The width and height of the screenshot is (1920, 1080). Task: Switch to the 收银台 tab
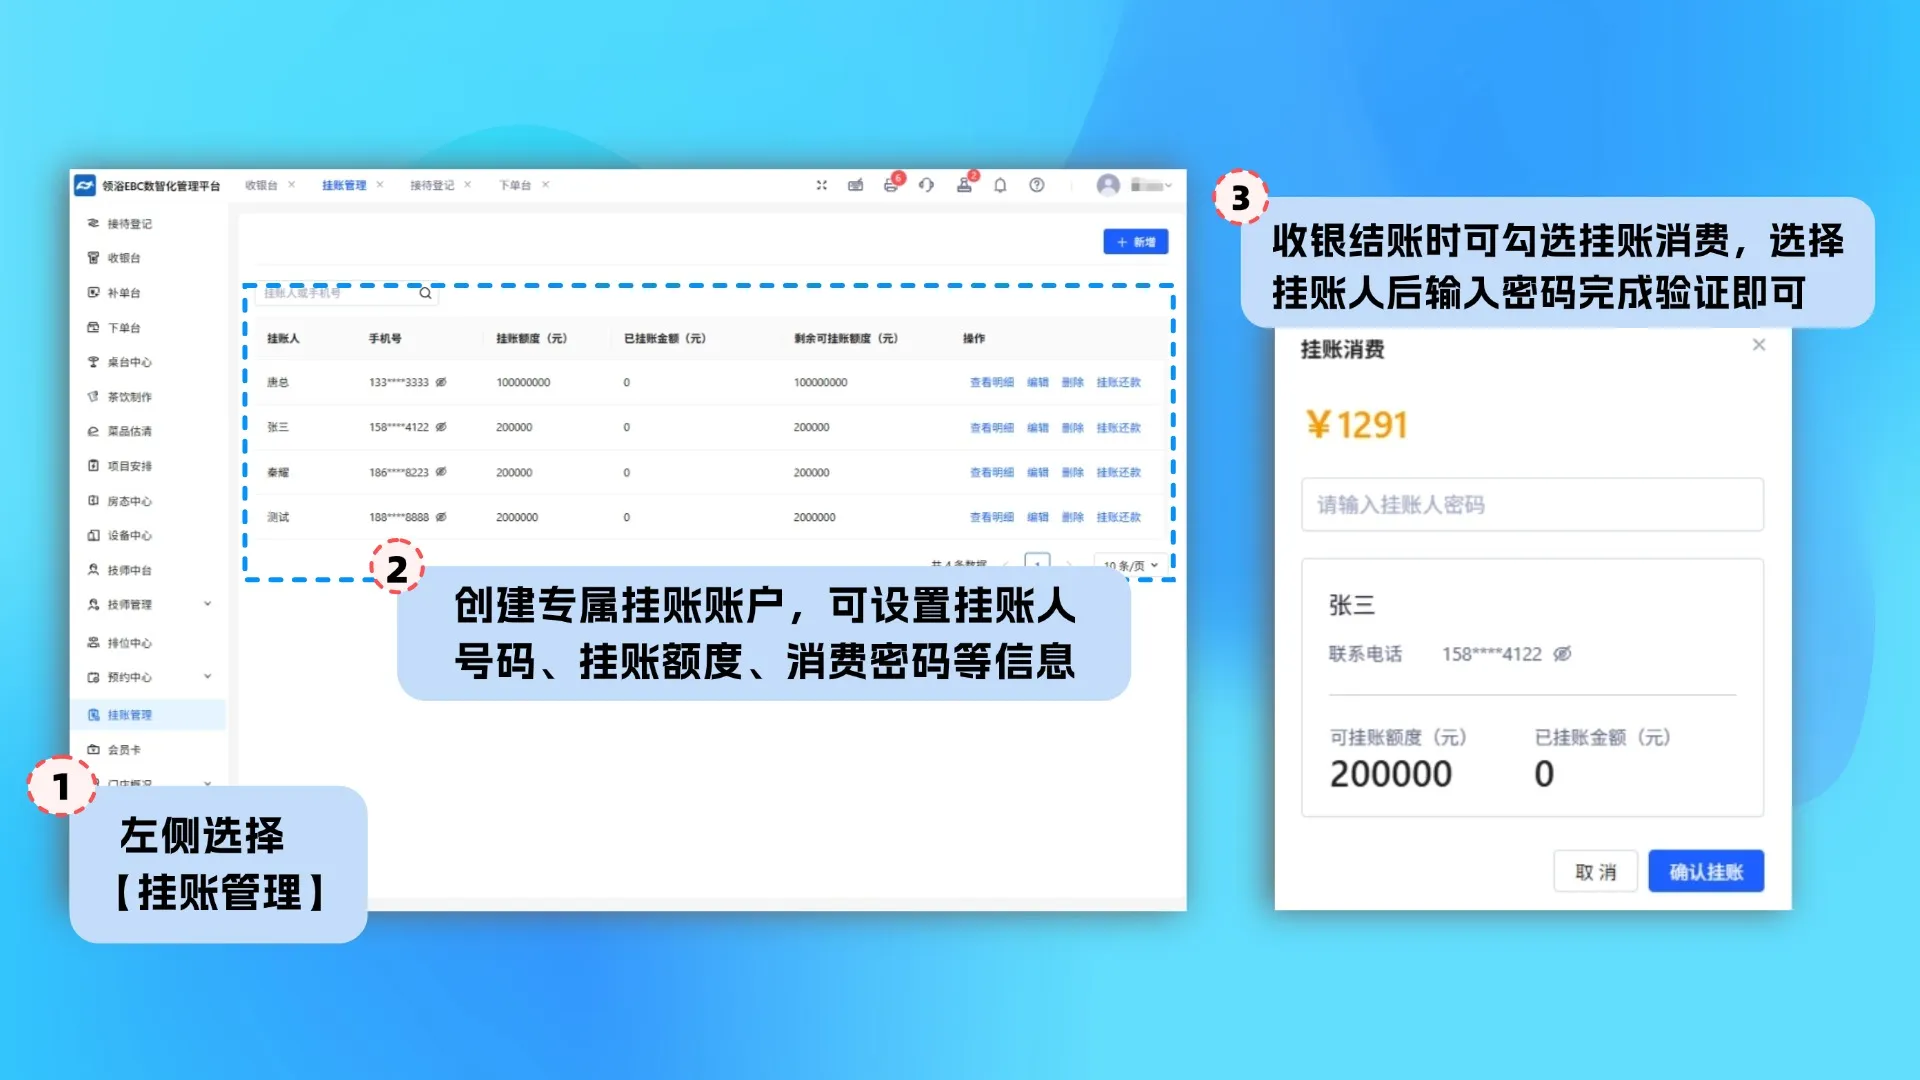261,185
